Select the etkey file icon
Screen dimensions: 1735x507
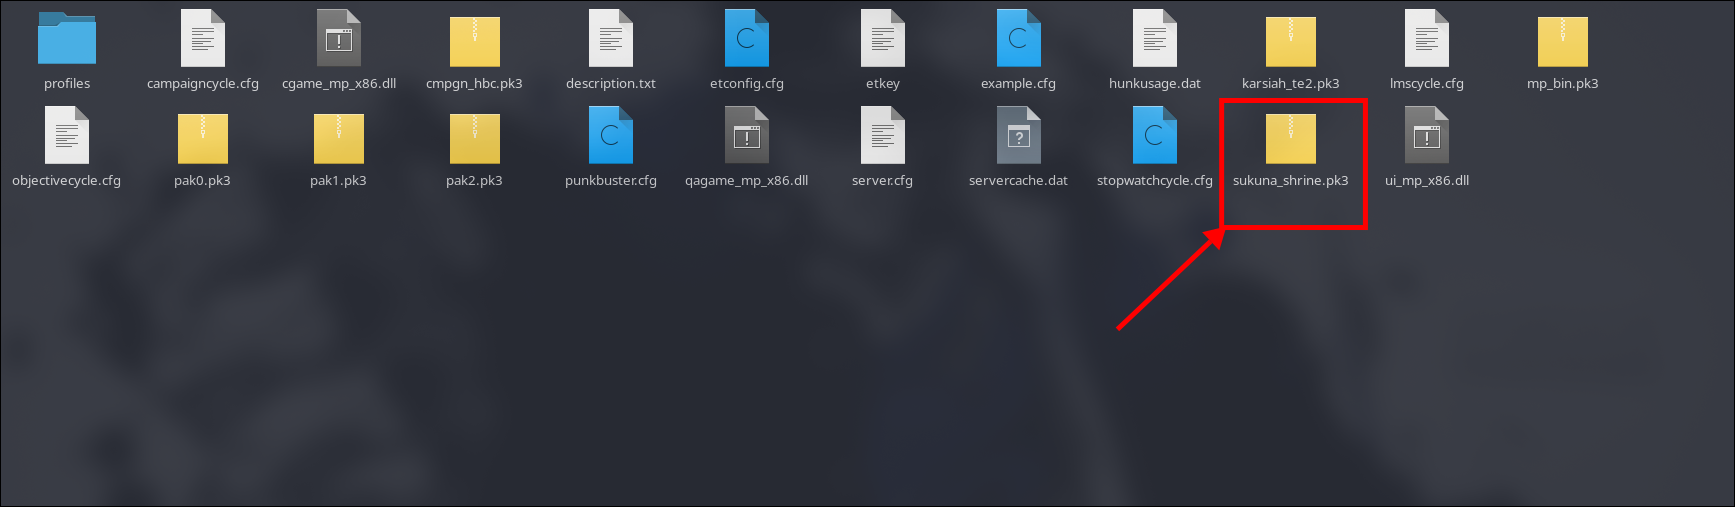(883, 39)
